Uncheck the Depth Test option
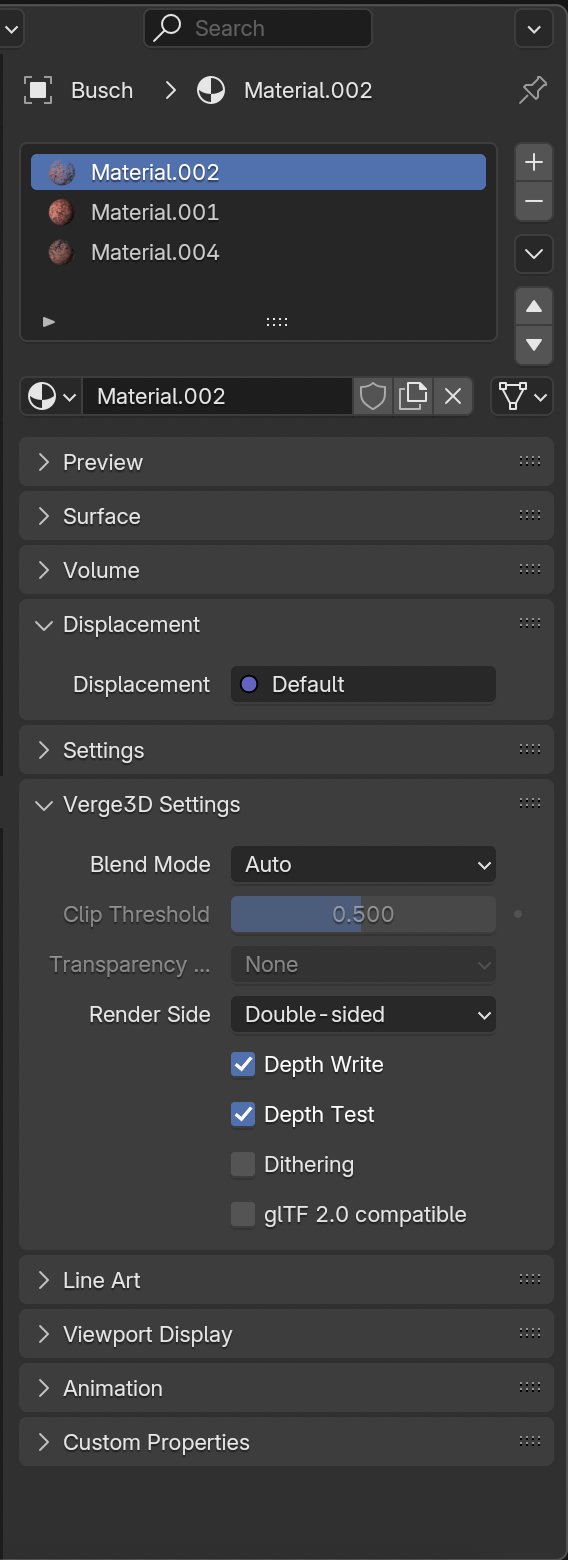568x1560 pixels. point(243,1114)
